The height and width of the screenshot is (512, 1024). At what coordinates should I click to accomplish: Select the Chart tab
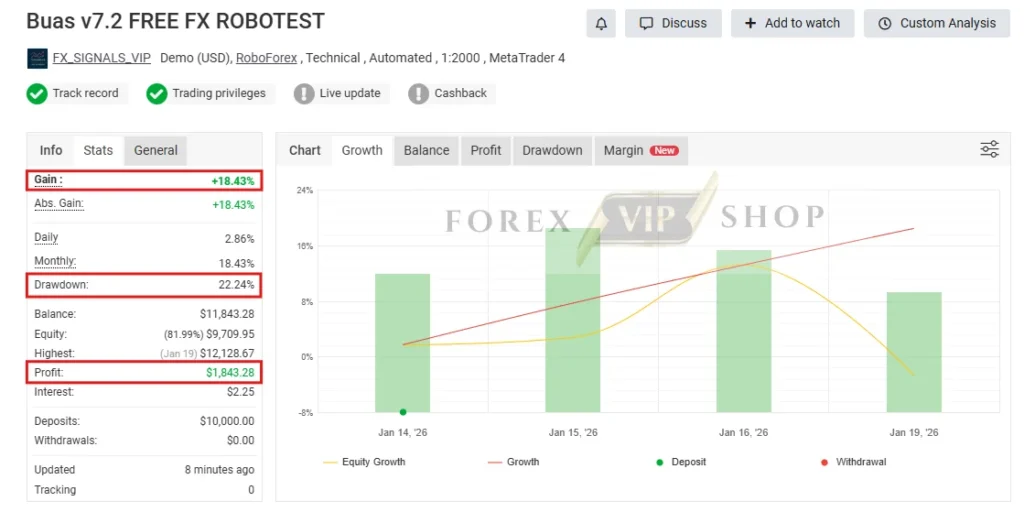(x=305, y=151)
